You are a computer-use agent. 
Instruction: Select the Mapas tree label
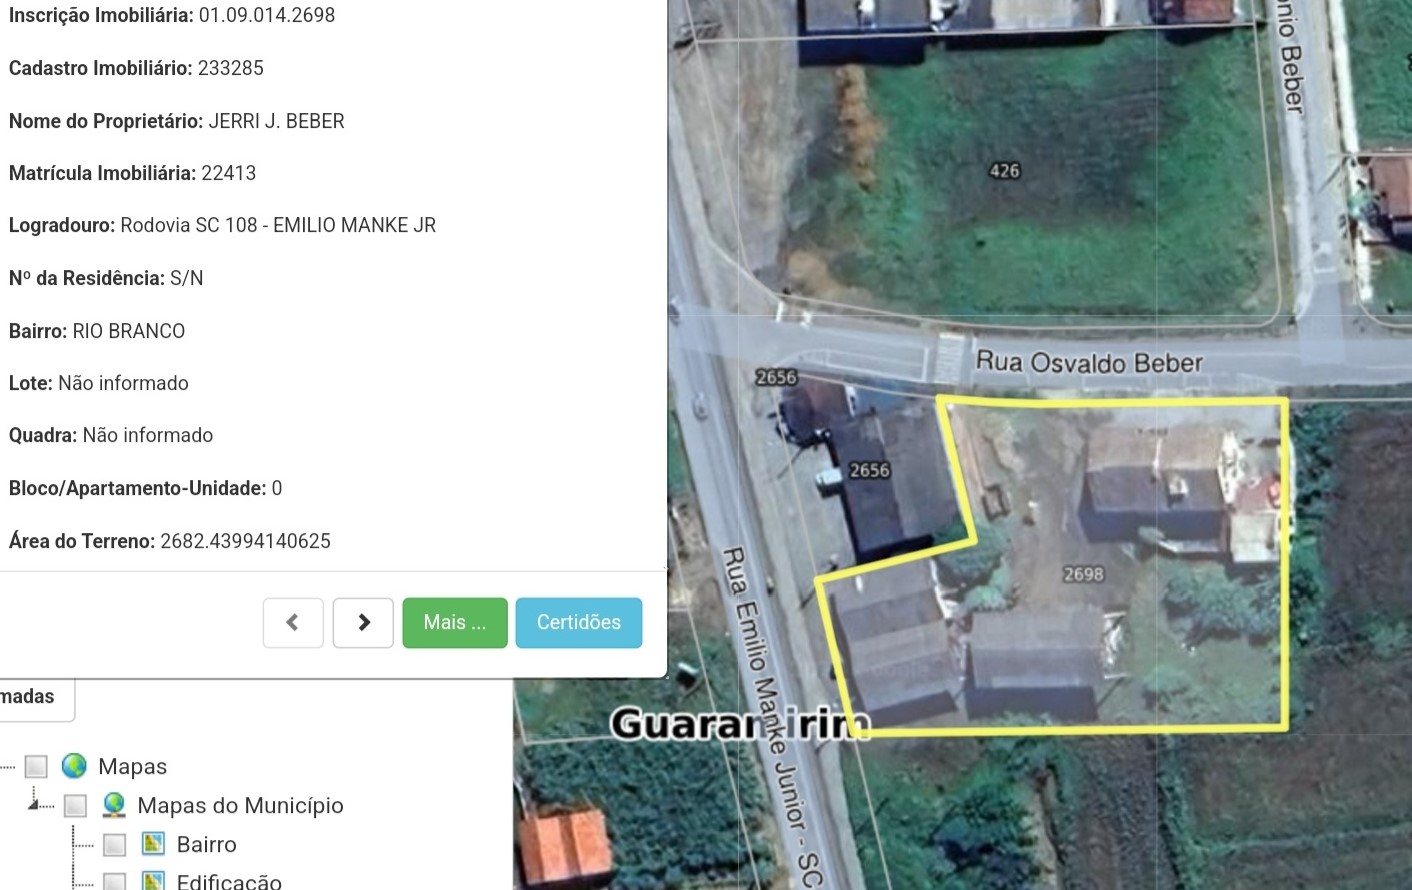coord(132,766)
